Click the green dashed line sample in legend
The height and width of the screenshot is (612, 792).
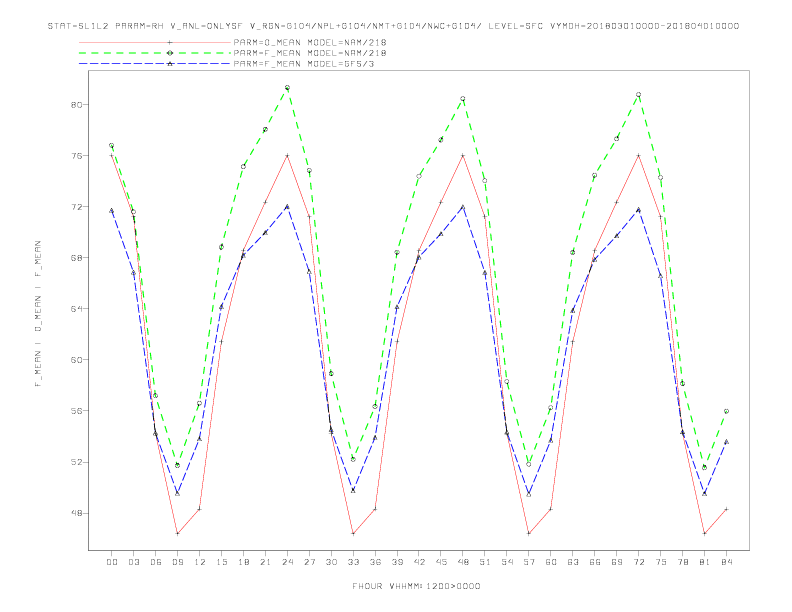[x=155, y=53]
